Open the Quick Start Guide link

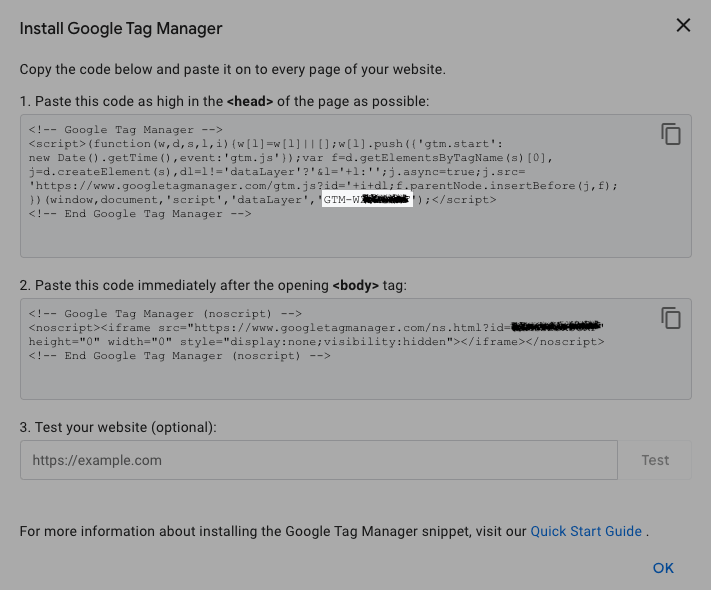point(586,531)
